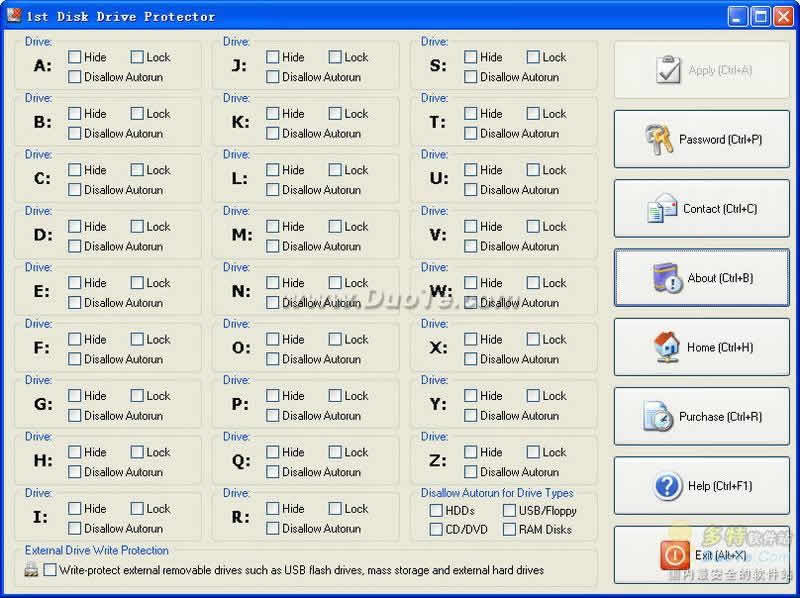800x598 pixels.
Task: Tick Lock for drive G:
Action: (x=137, y=395)
